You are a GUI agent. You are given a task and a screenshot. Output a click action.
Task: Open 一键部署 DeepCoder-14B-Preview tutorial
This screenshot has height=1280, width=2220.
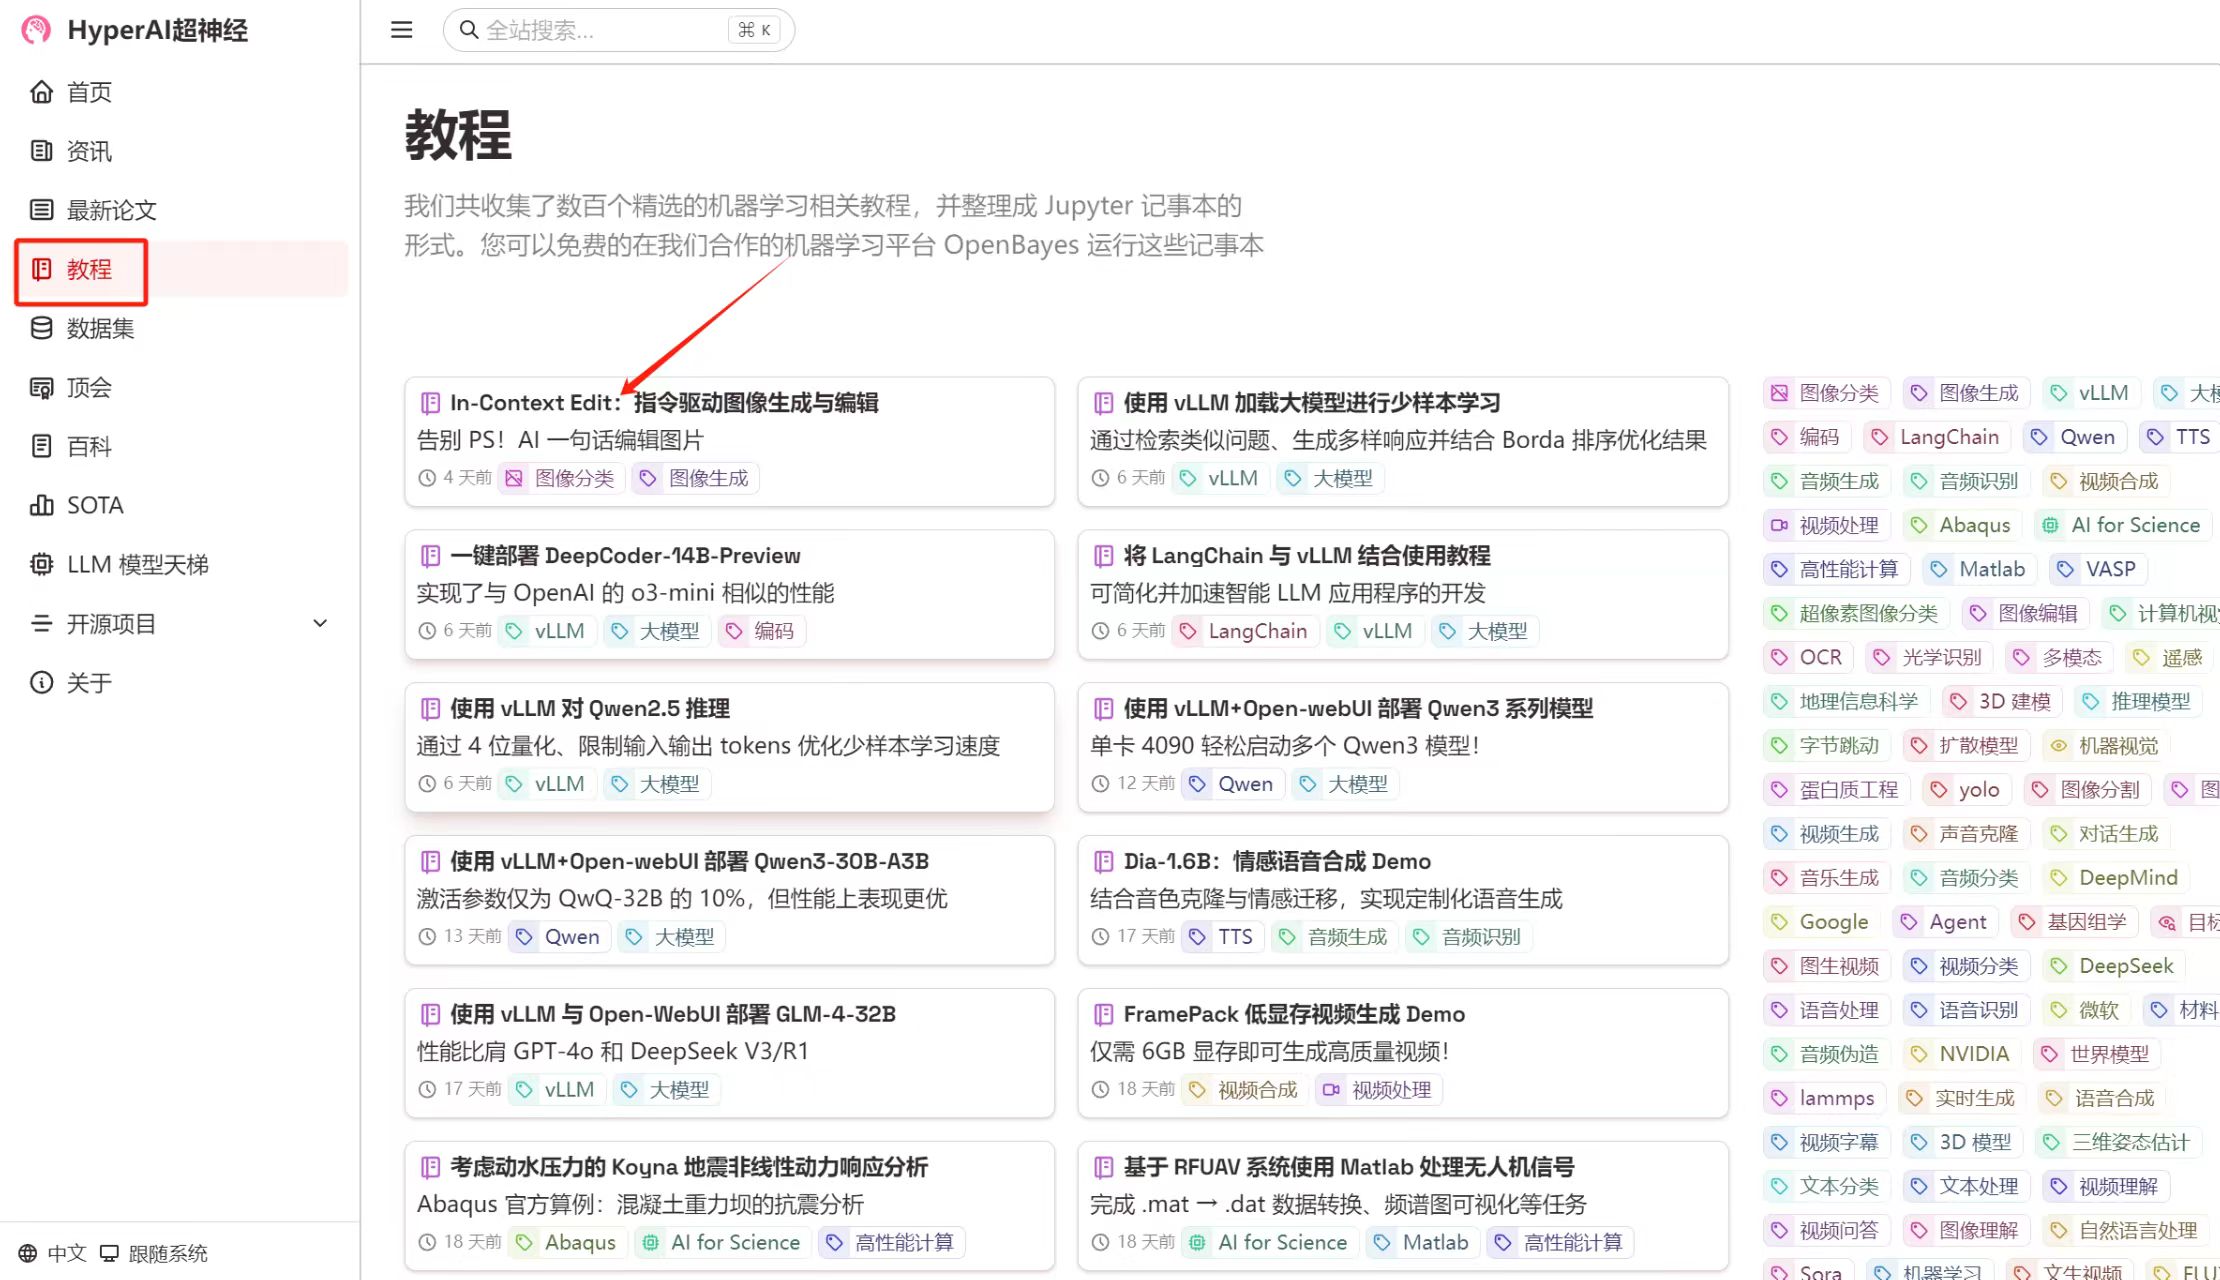[625, 556]
